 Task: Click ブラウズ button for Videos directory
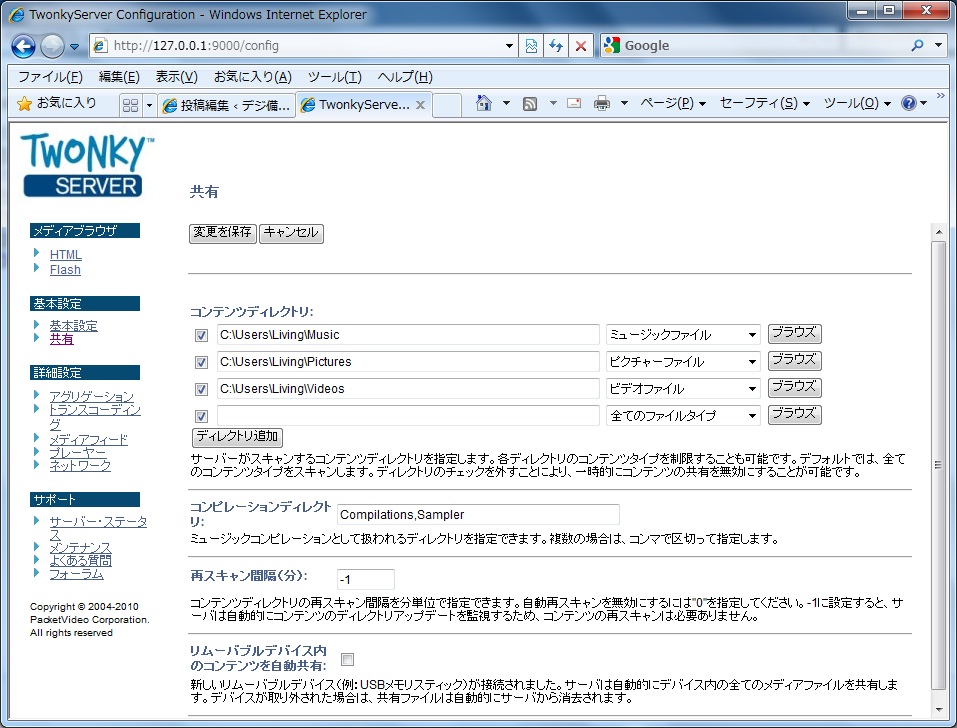(x=794, y=387)
